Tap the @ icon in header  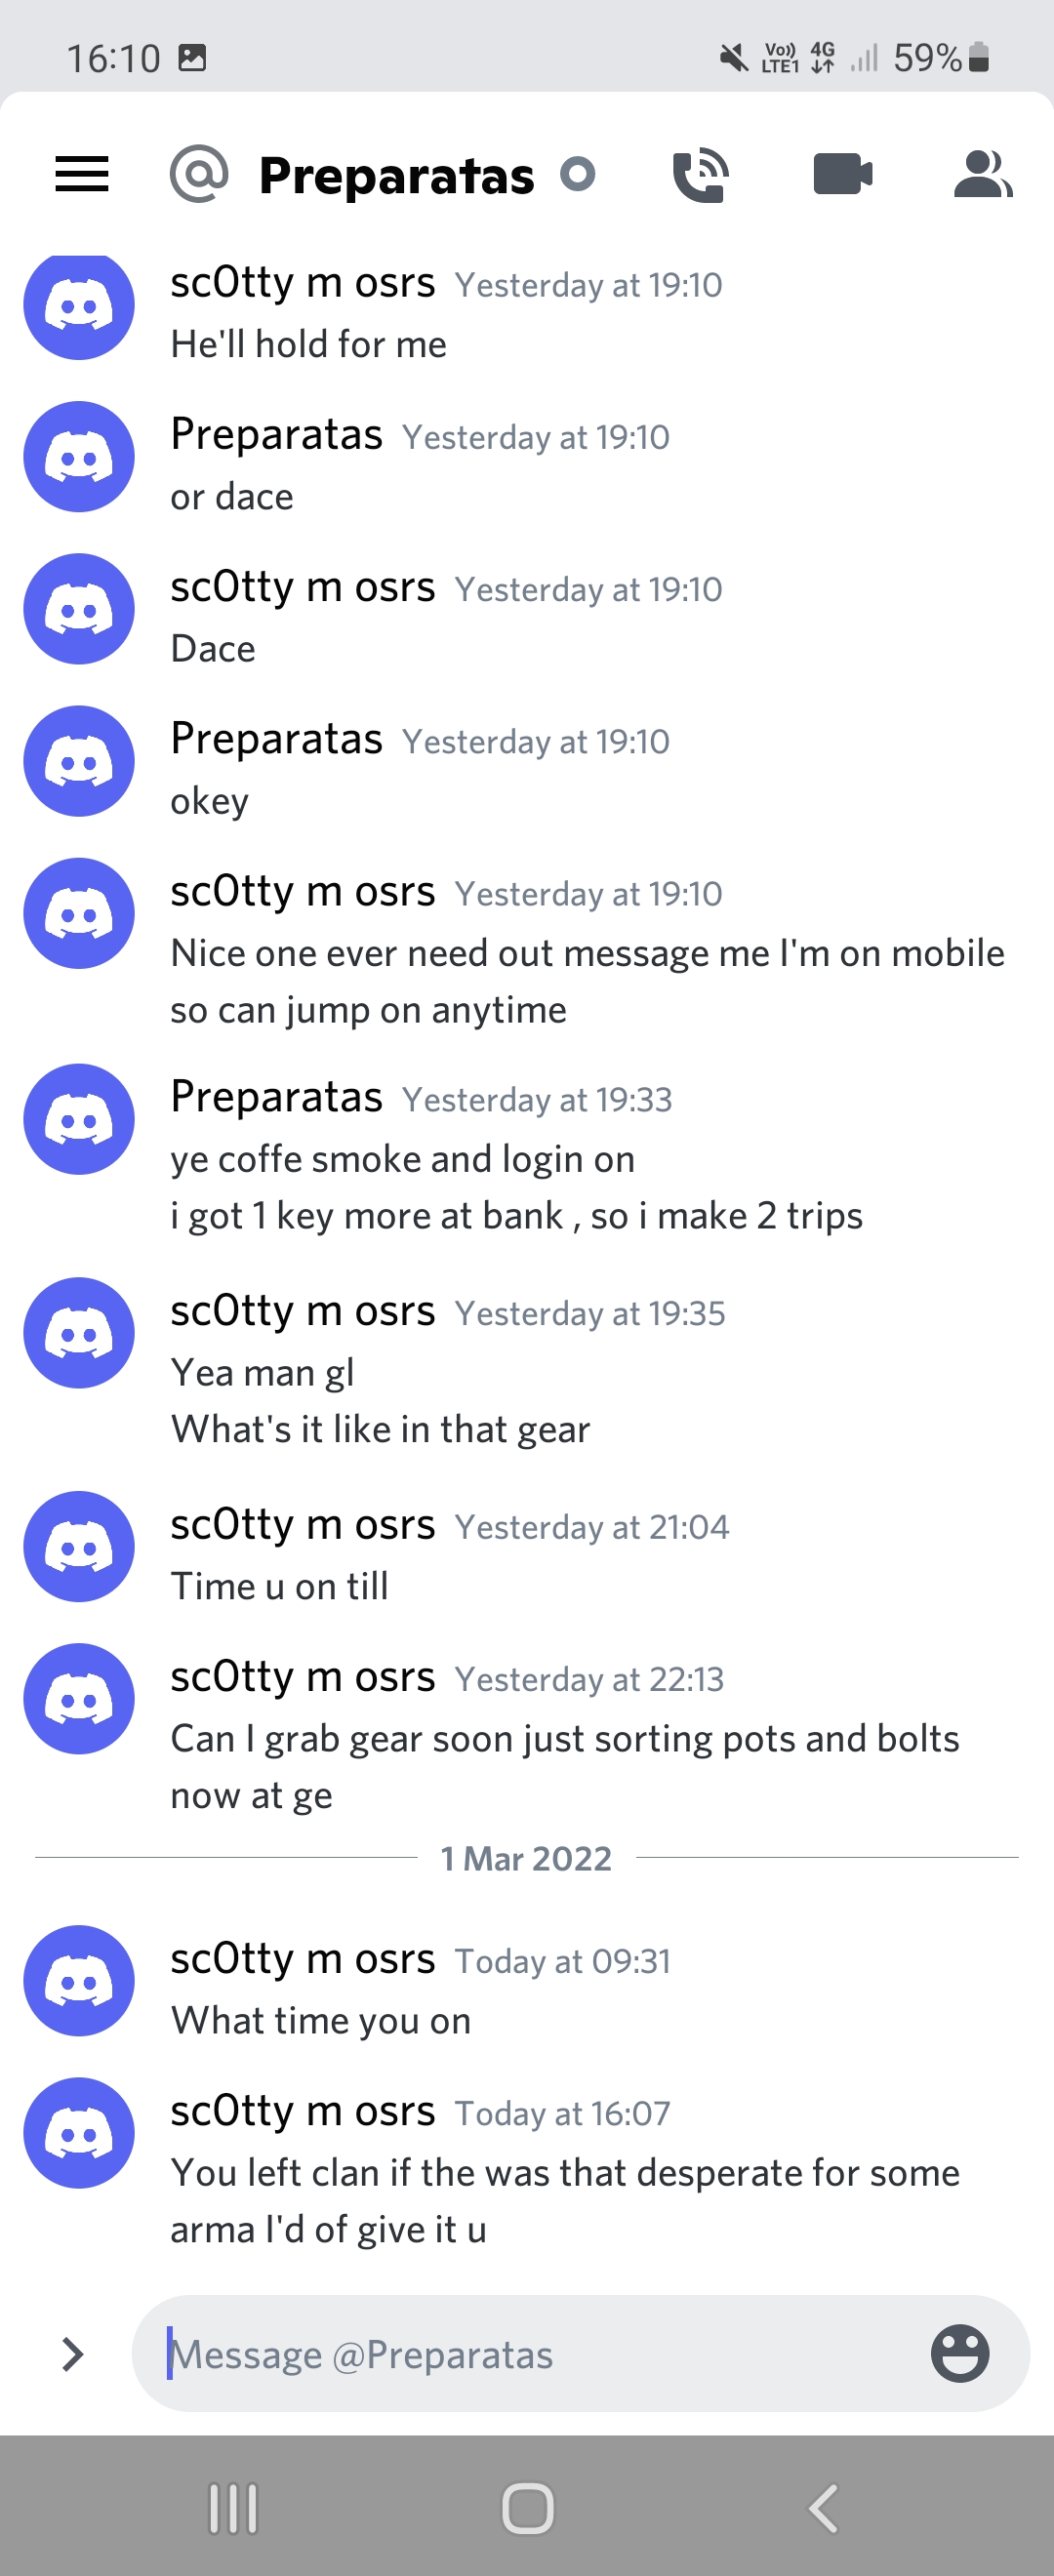tap(199, 174)
